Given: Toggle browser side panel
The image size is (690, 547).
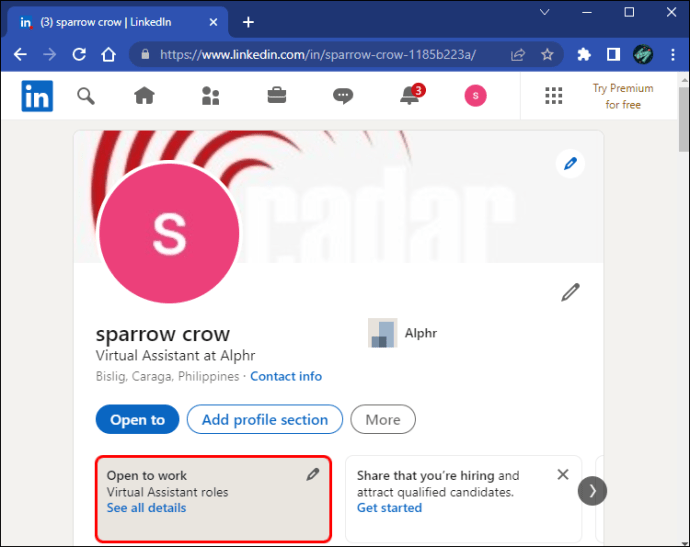Looking at the screenshot, I should (x=613, y=55).
